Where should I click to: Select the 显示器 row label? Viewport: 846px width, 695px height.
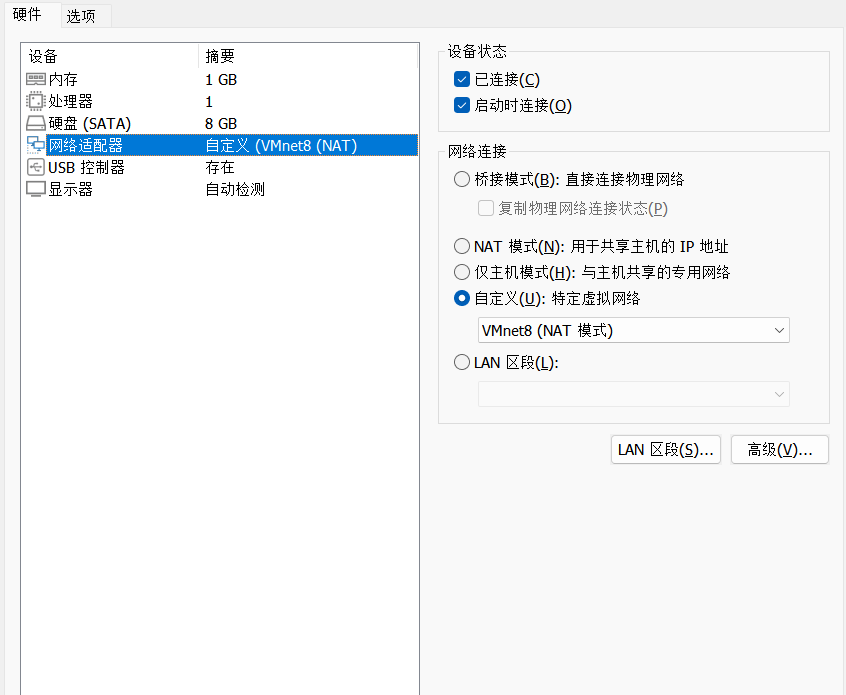tap(71, 189)
